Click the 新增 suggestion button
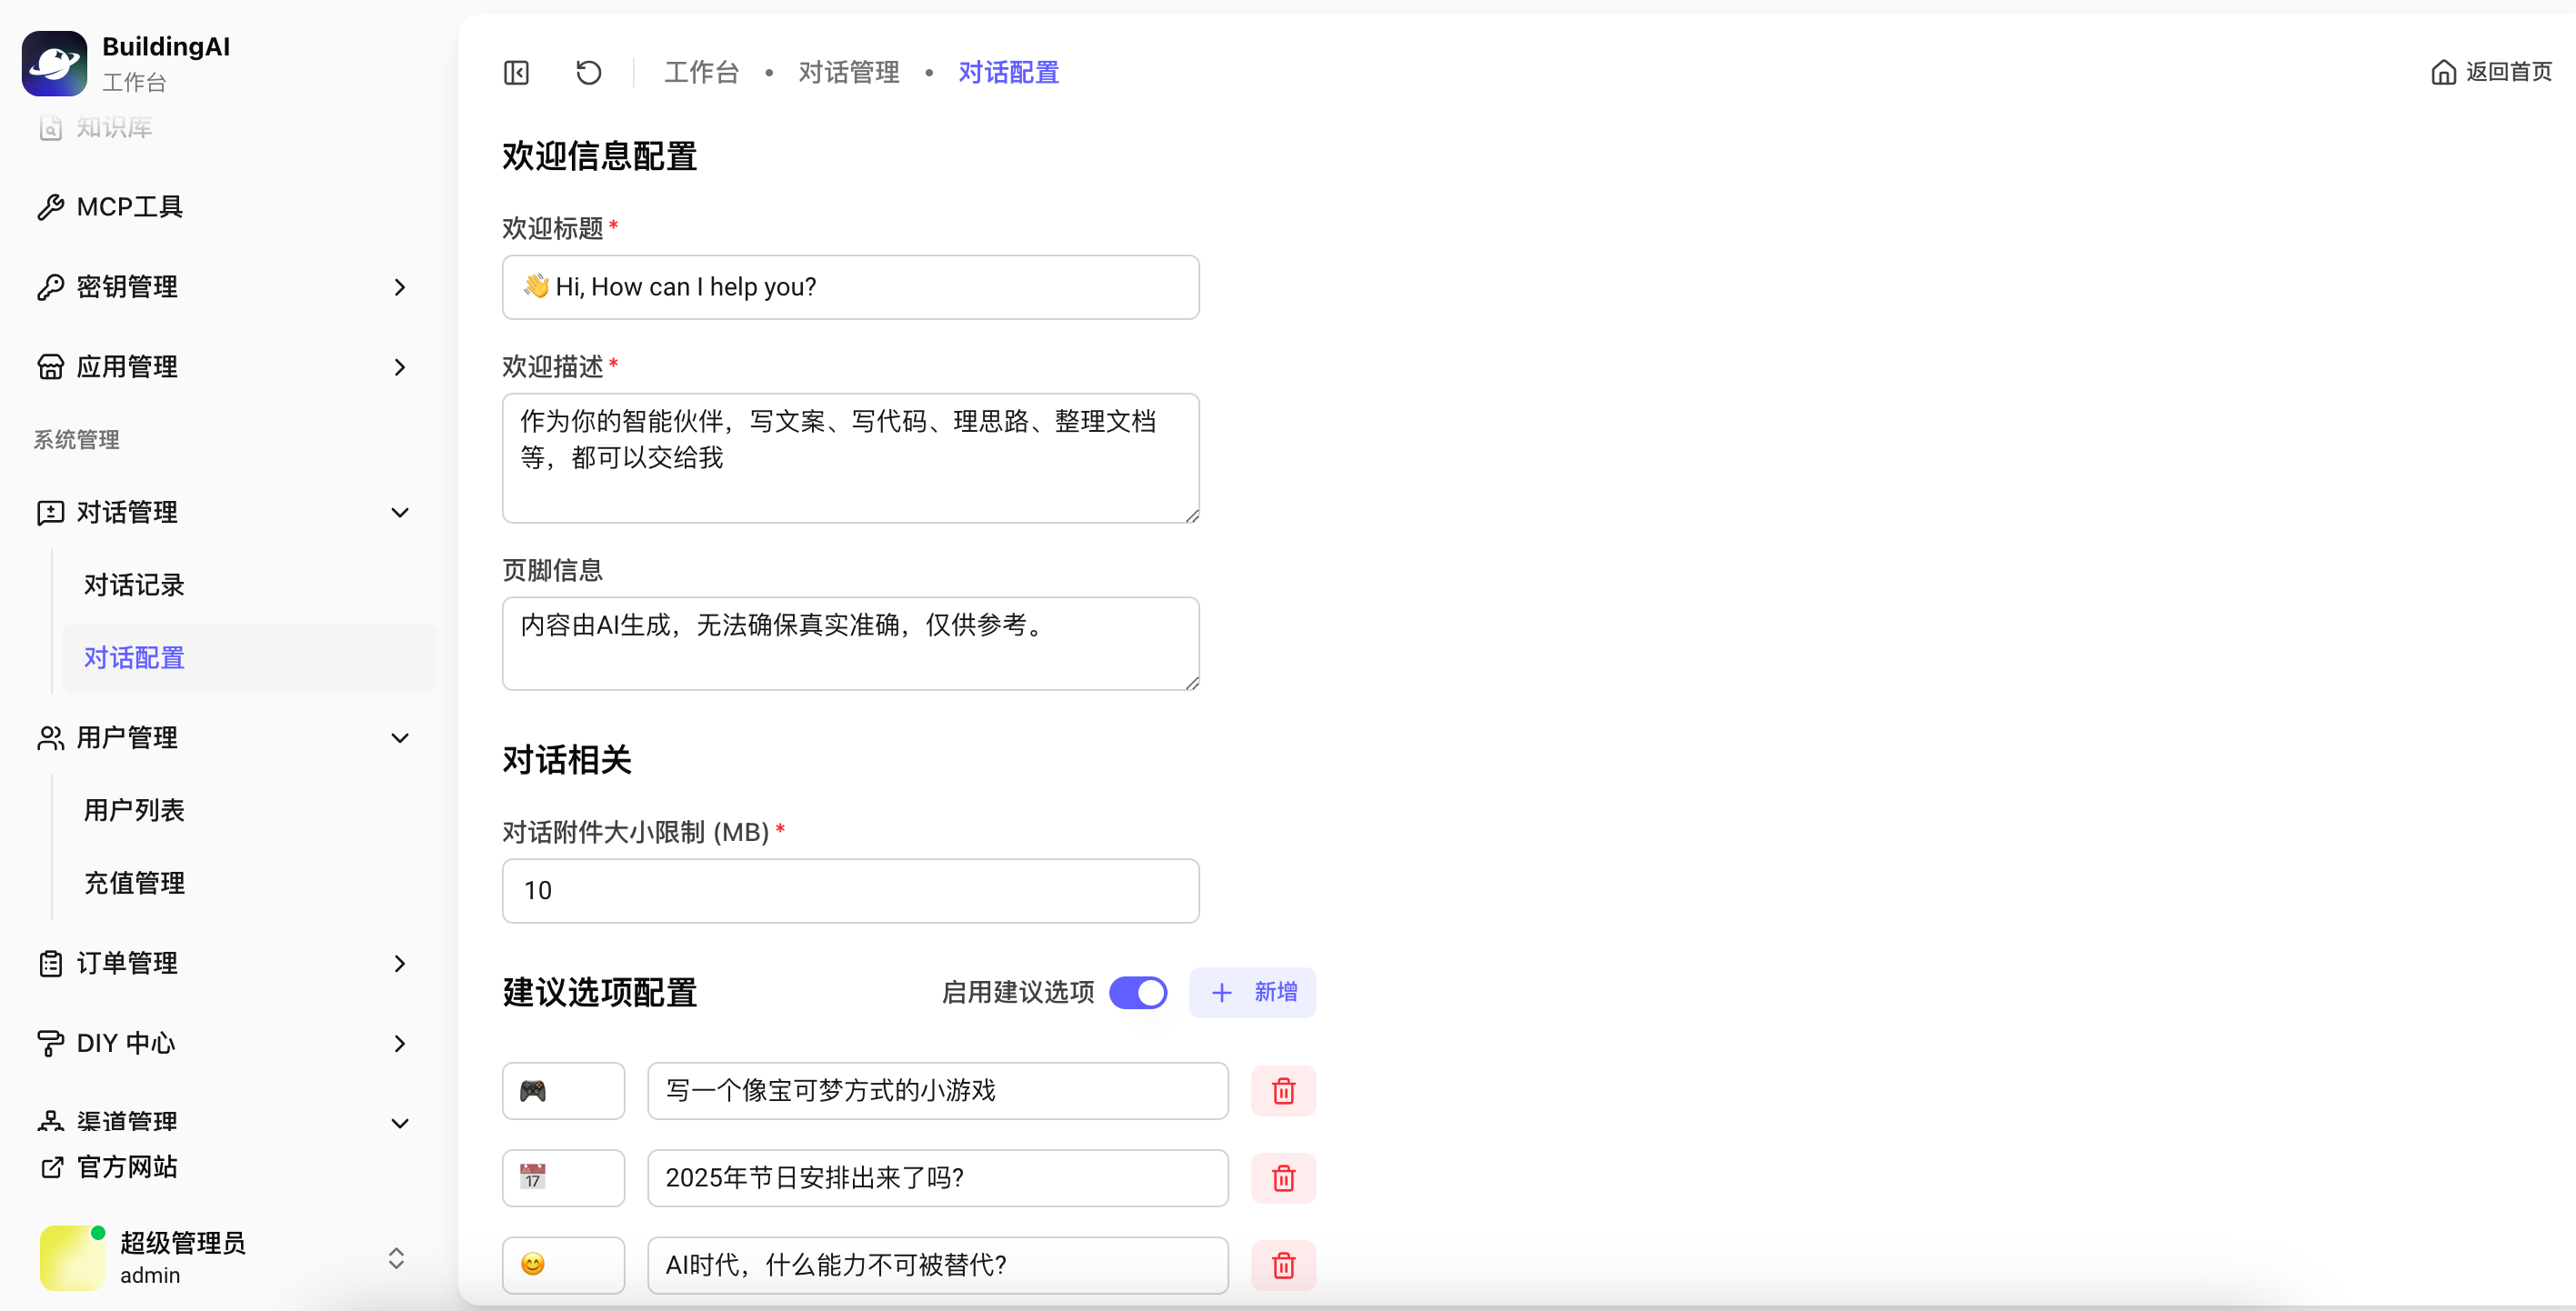The height and width of the screenshot is (1311, 2576). [x=1252, y=992]
